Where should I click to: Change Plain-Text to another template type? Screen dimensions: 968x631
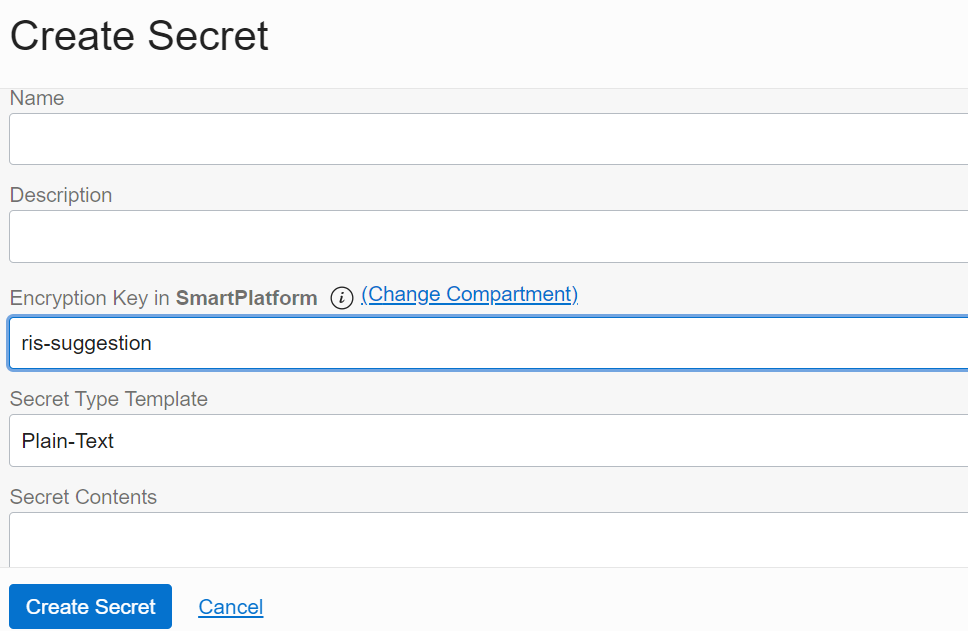coord(480,440)
